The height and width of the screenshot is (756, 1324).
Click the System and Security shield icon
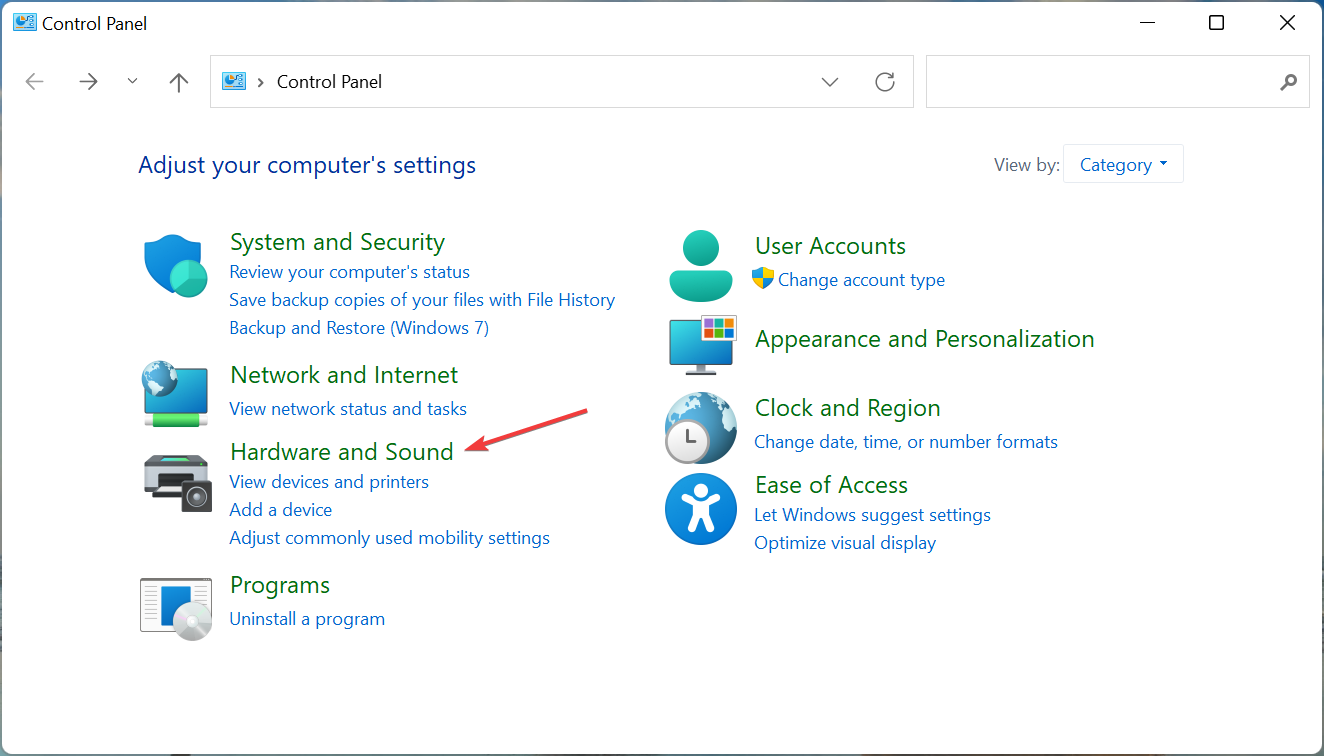(x=176, y=267)
